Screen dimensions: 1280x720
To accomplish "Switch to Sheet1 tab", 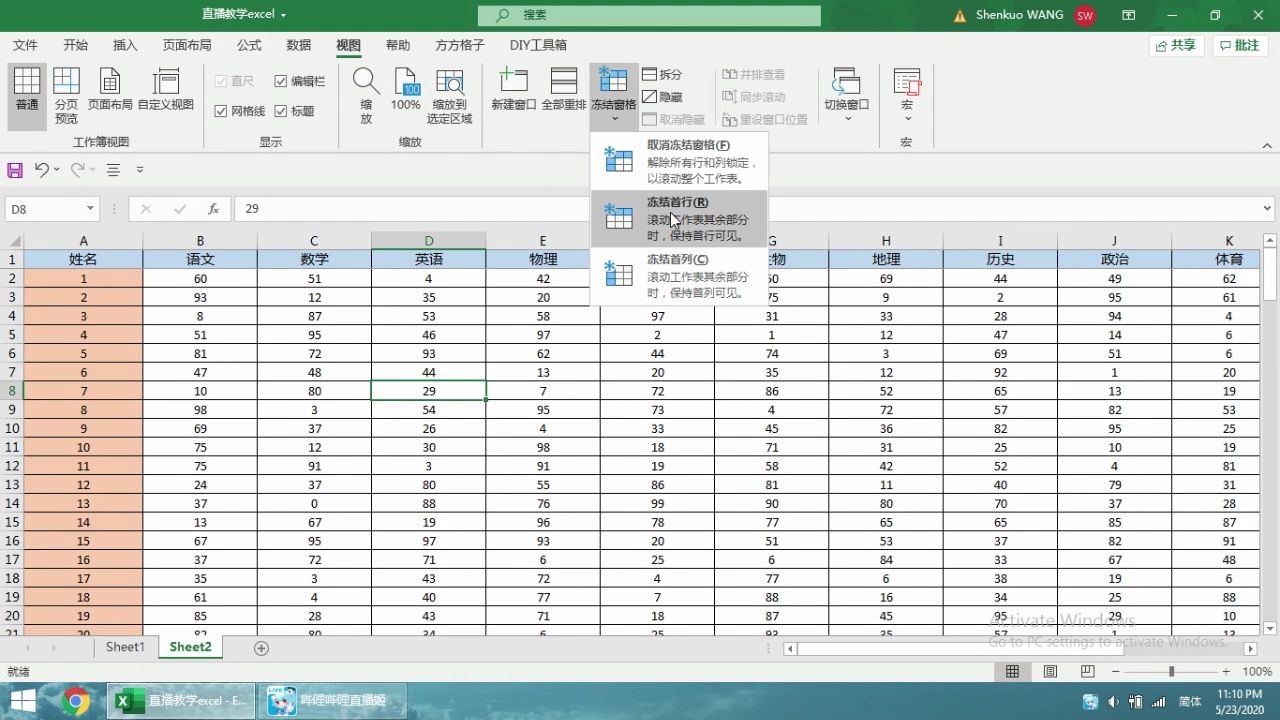I will [x=125, y=647].
